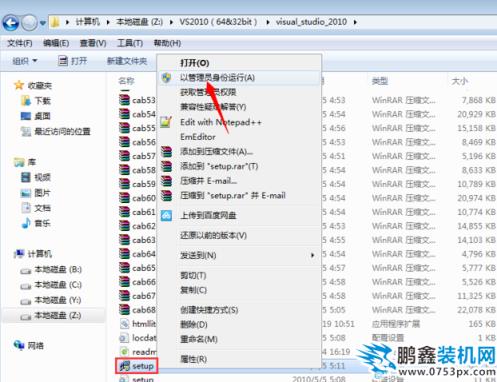Click WinRAR icon beside 压缩并 E-mail...
This screenshot has height=382, width=497.
coord(166,181)
